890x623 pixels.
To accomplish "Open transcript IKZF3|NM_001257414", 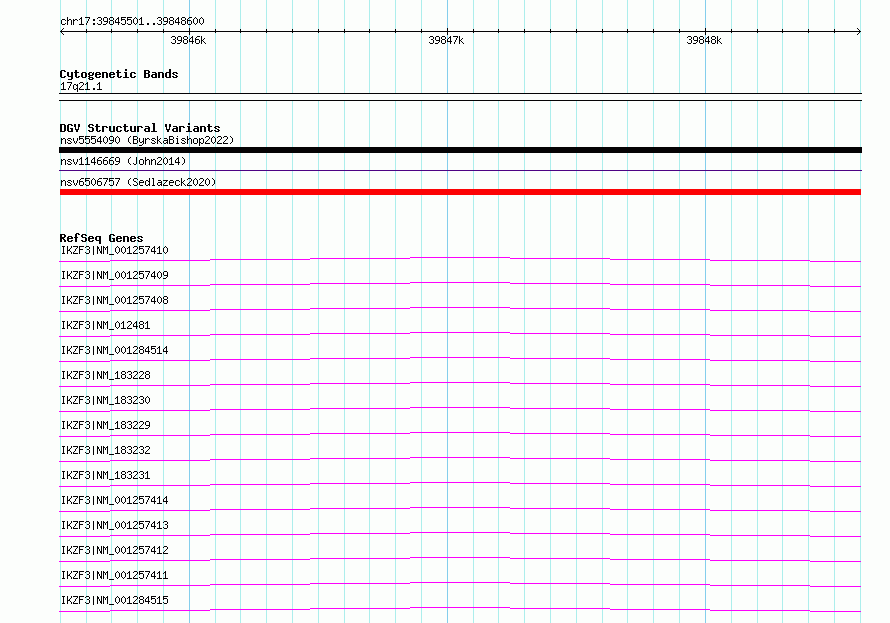I will [115, 500].
